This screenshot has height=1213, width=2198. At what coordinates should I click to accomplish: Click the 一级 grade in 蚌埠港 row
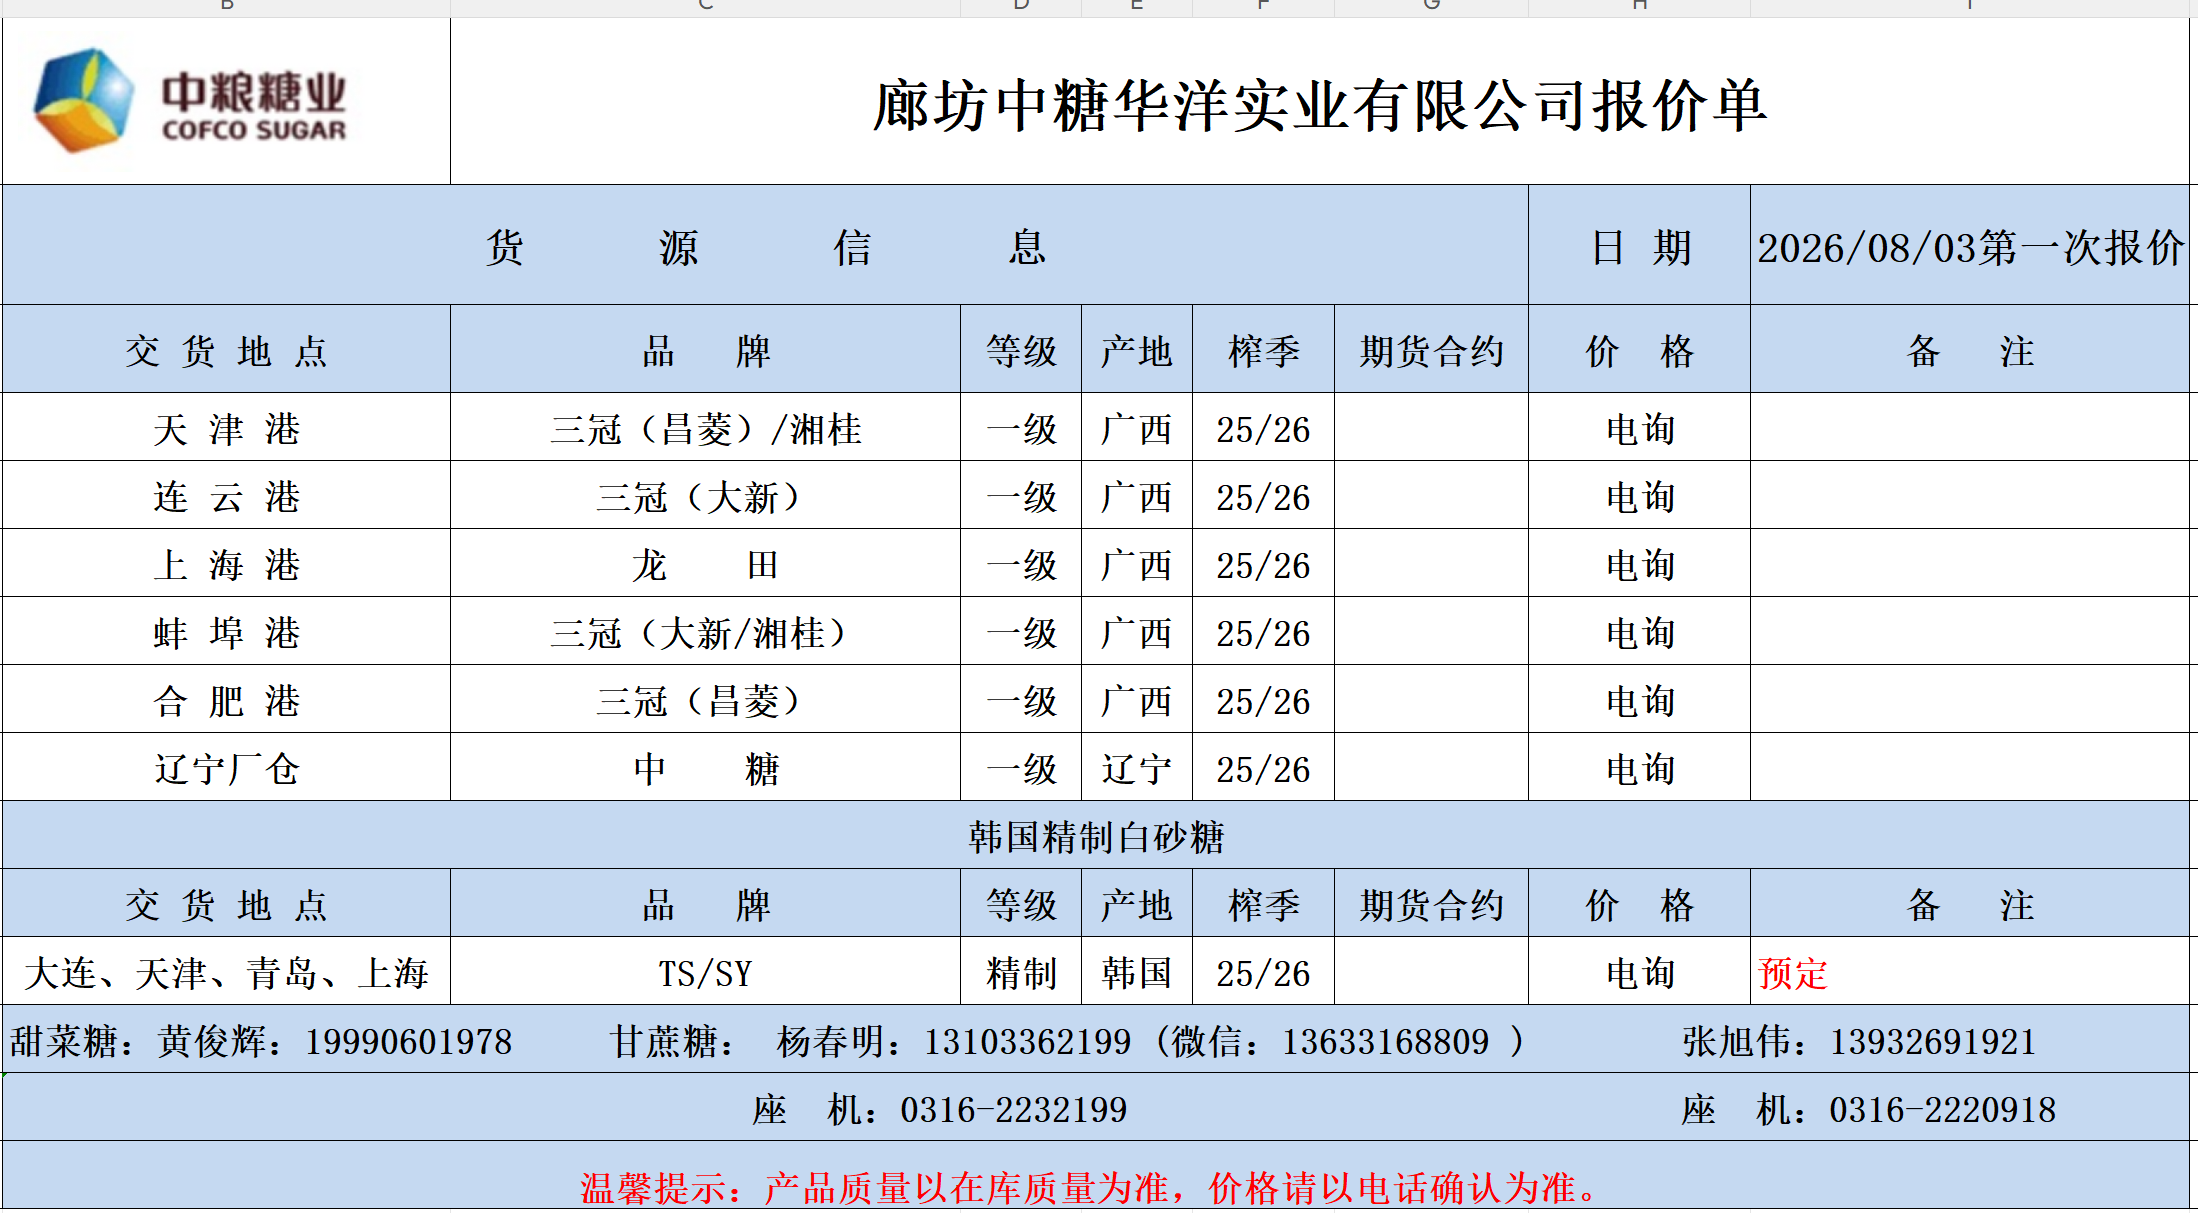pos(1021,632)
